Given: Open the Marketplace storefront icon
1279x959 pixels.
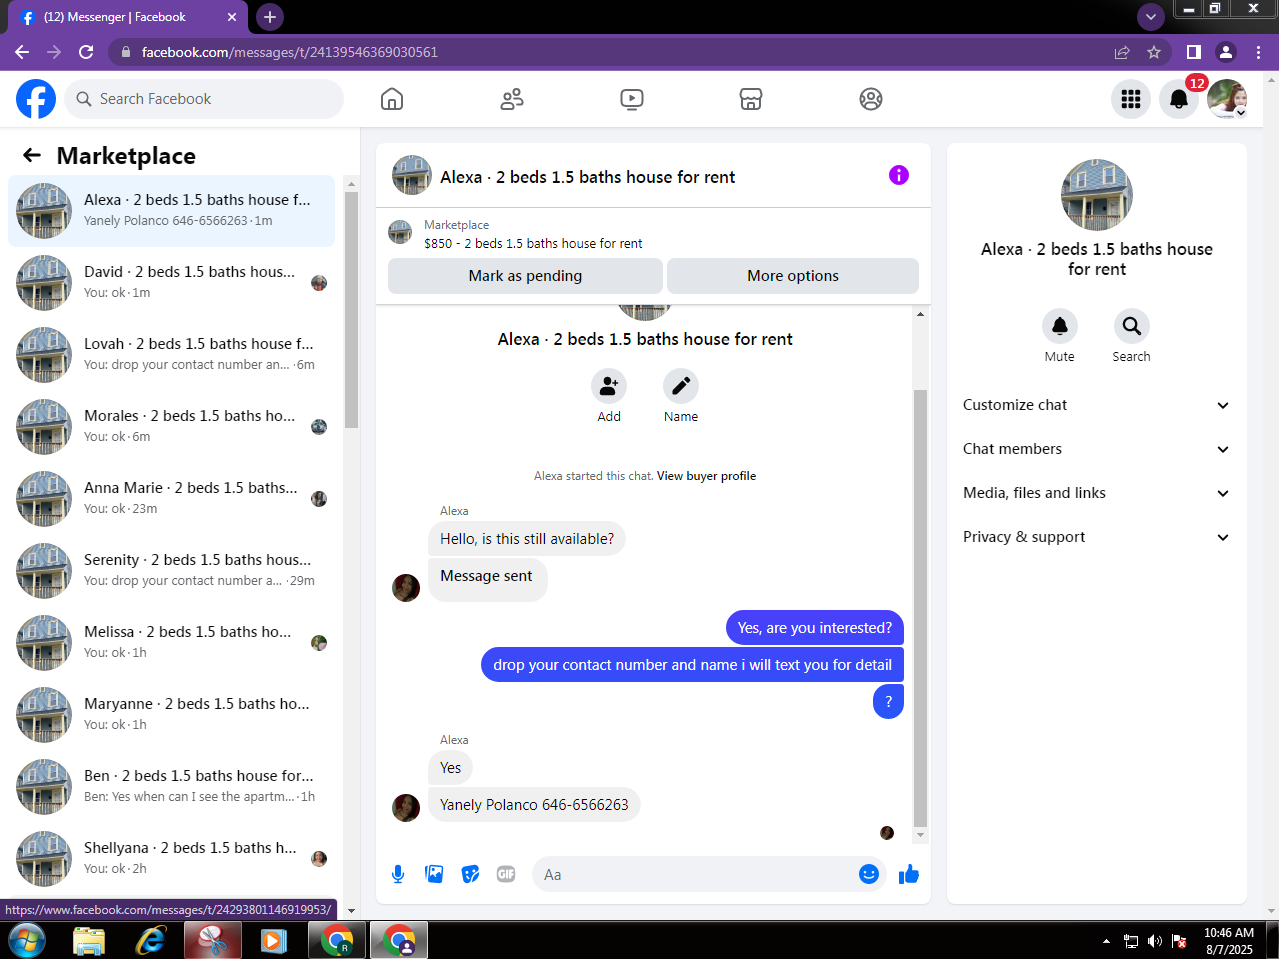Looking at the screenshot, I should [x=751, y=99].
